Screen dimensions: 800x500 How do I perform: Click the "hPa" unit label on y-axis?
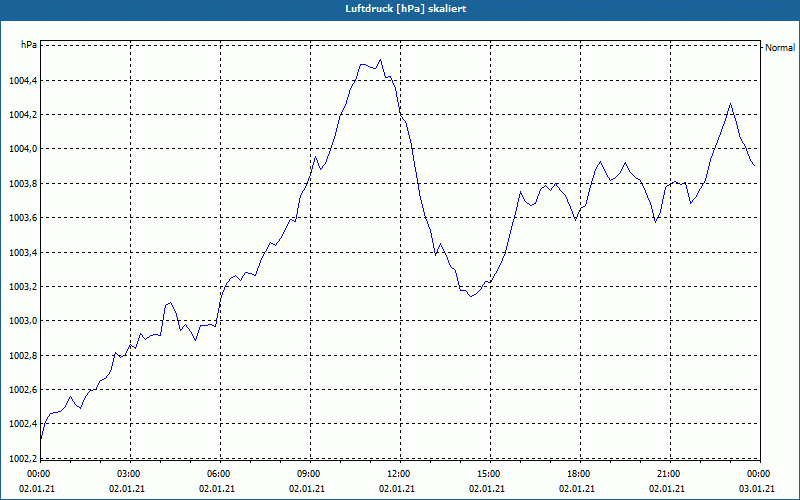pyautogui.click(x=29, y=45)
